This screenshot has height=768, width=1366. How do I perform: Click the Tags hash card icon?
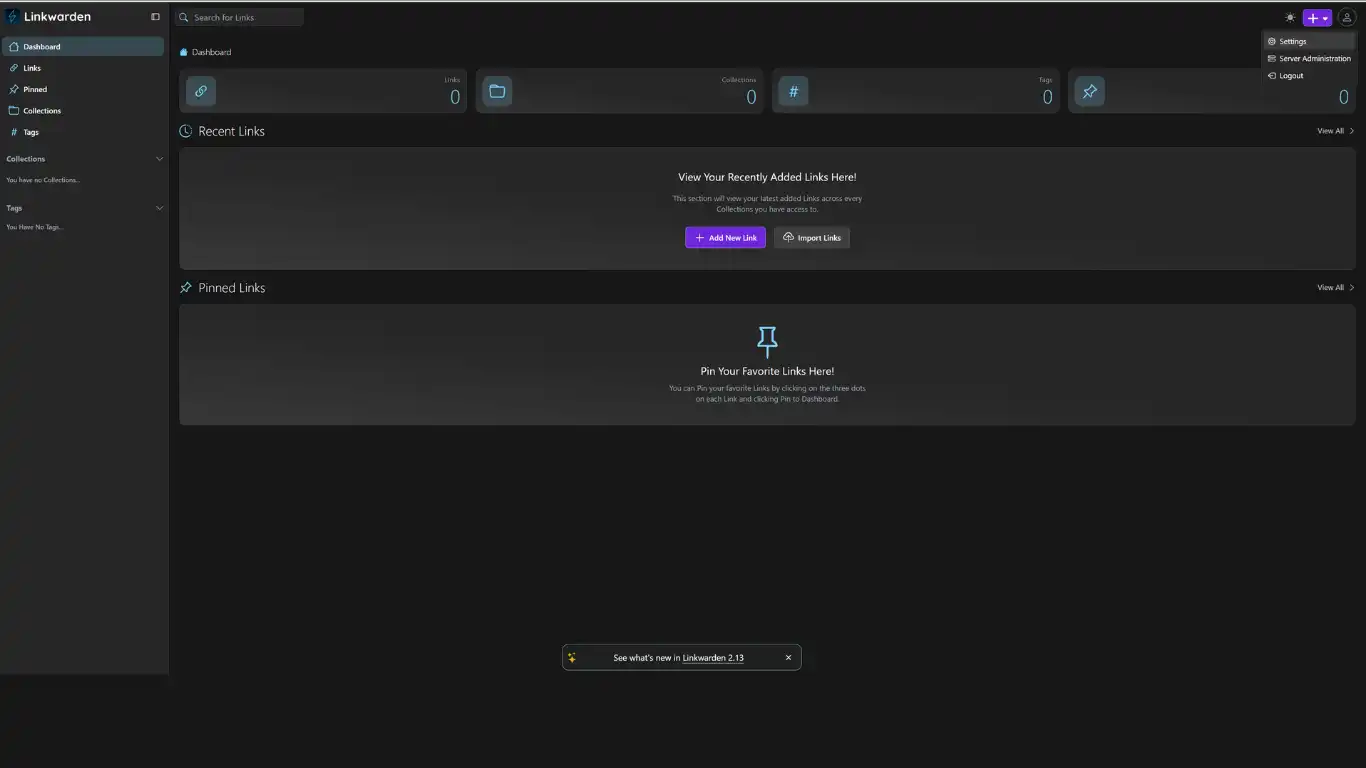793,91
